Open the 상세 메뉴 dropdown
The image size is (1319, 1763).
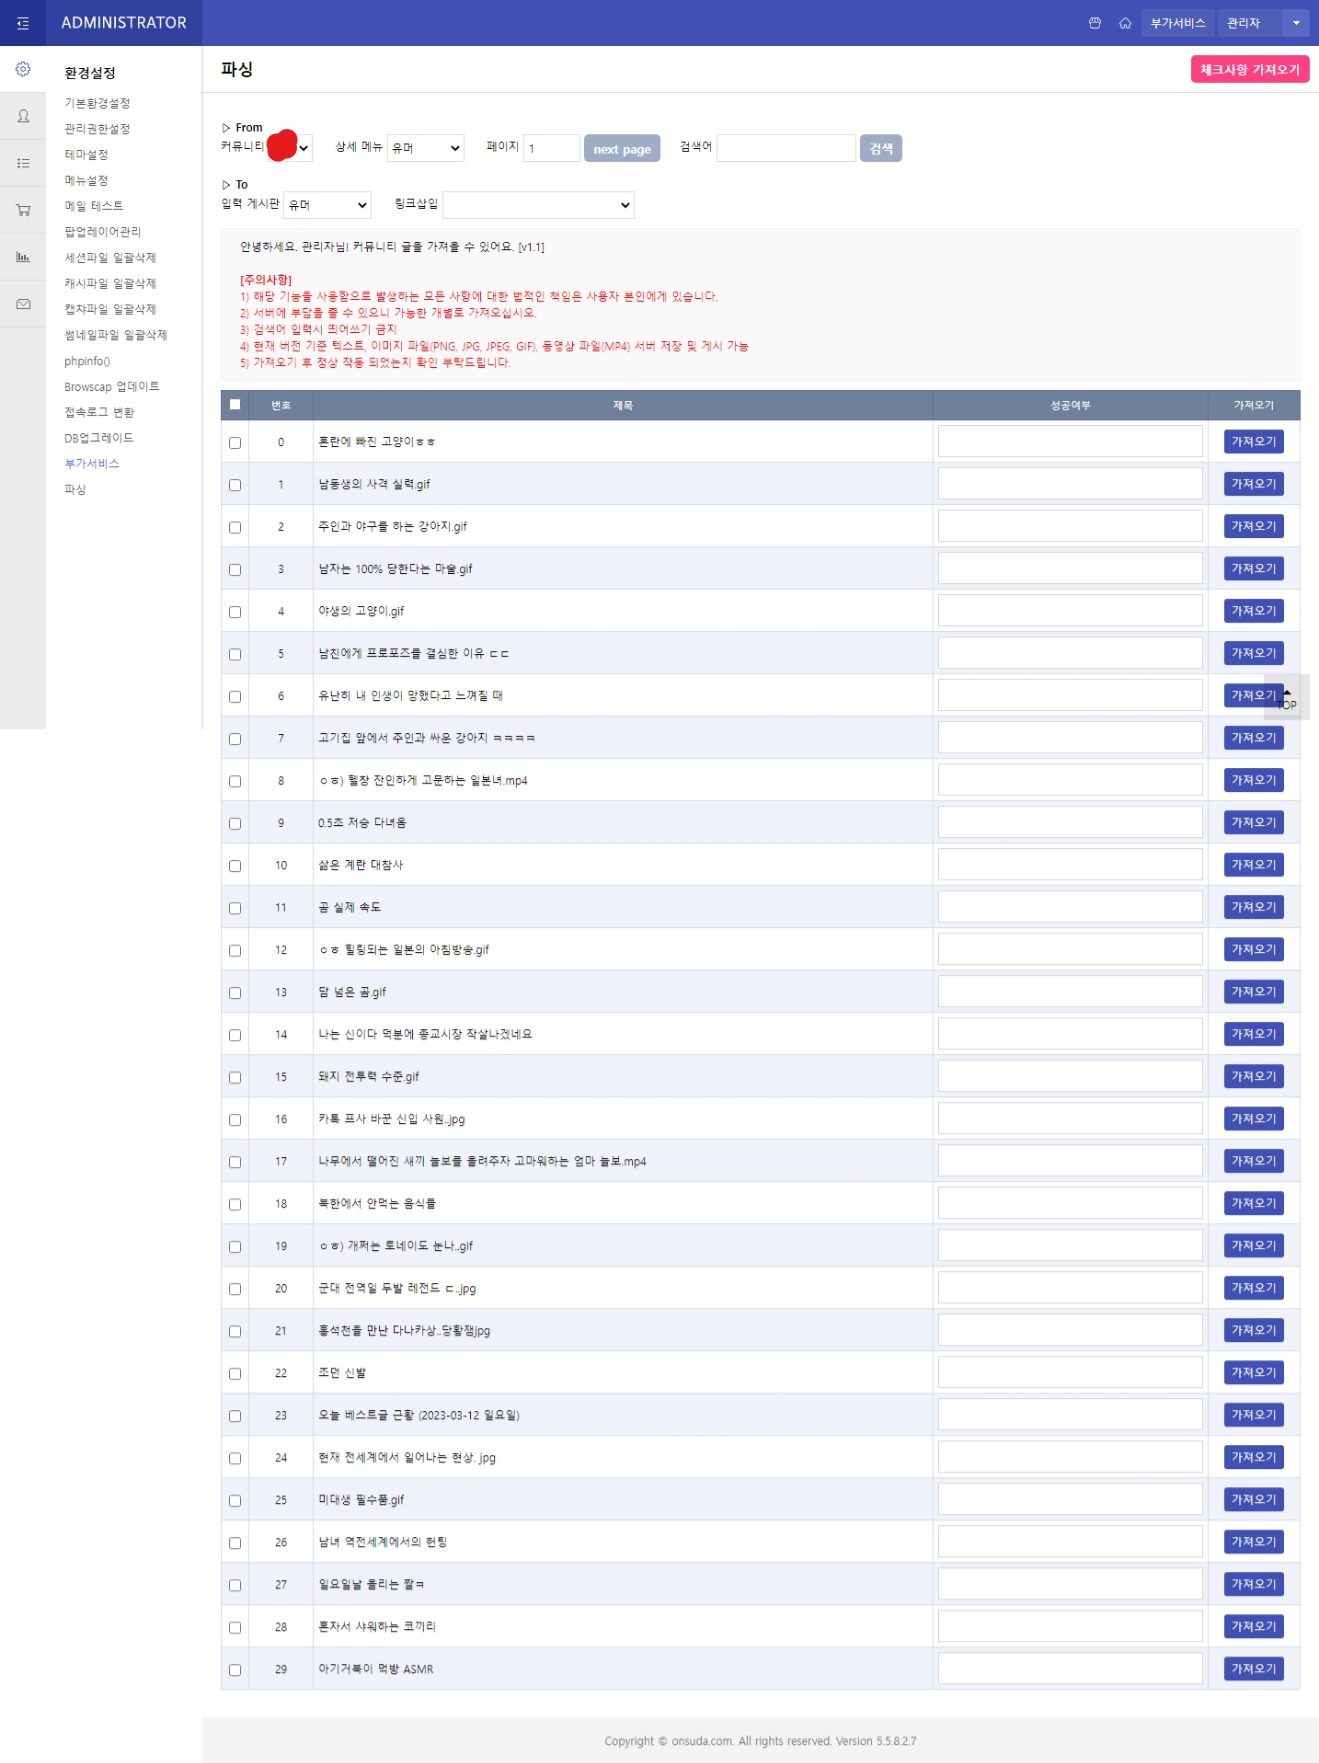coord(425,148)
